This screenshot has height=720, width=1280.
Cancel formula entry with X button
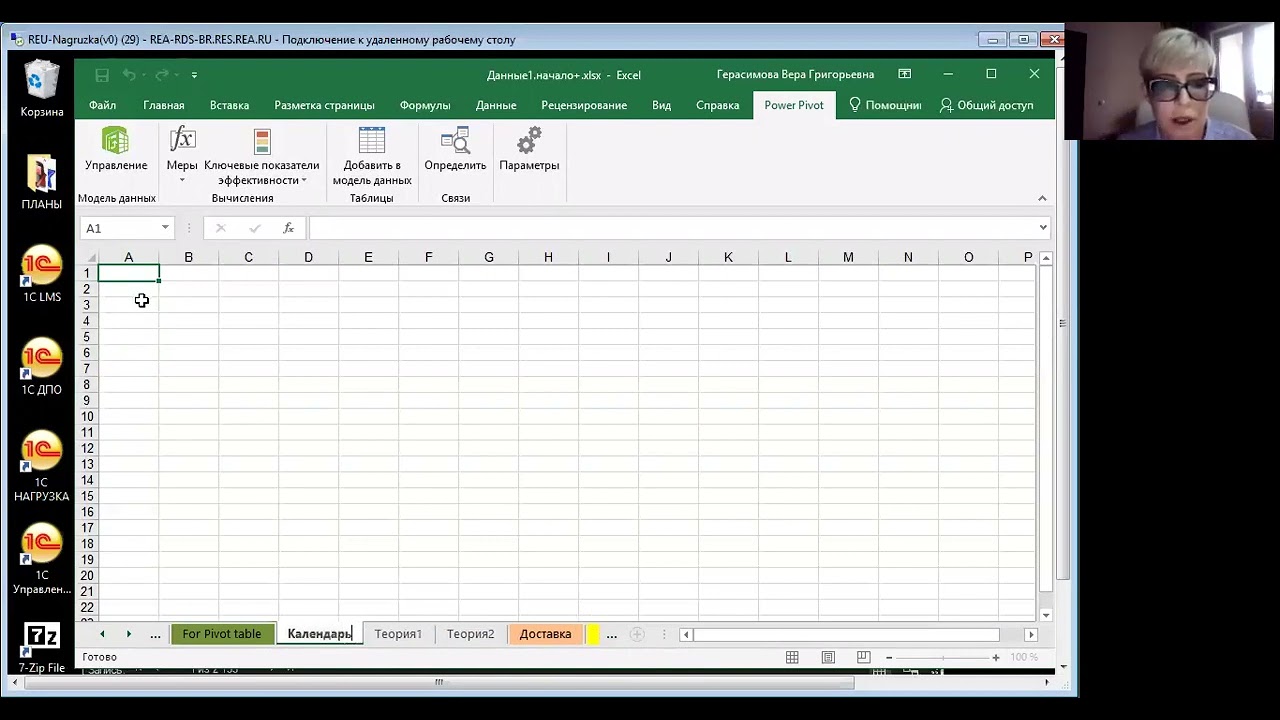pos(220,228)
